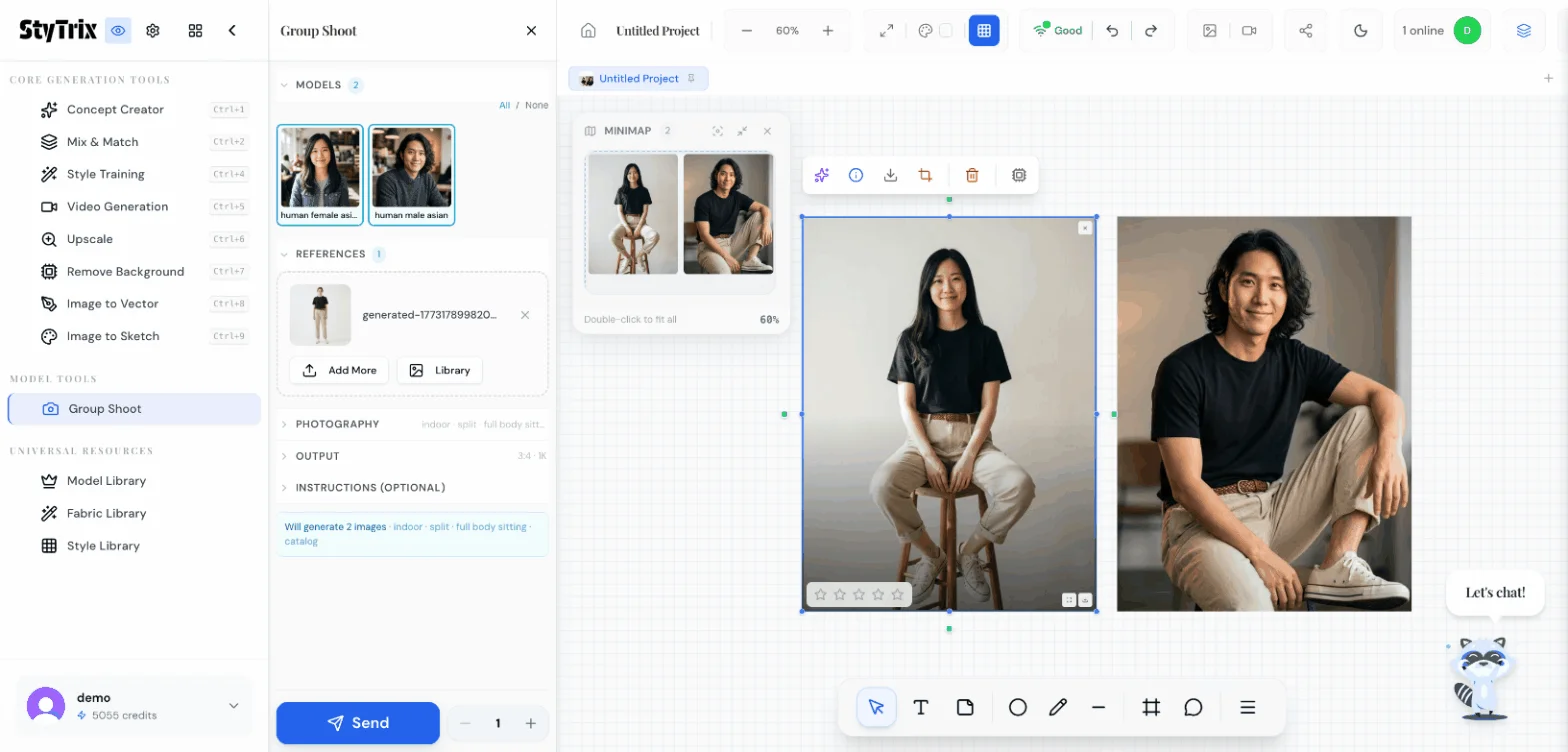Select the pencil draw tool
Viewport: 1568px width, 752px height.
(x=1058, y=707)
